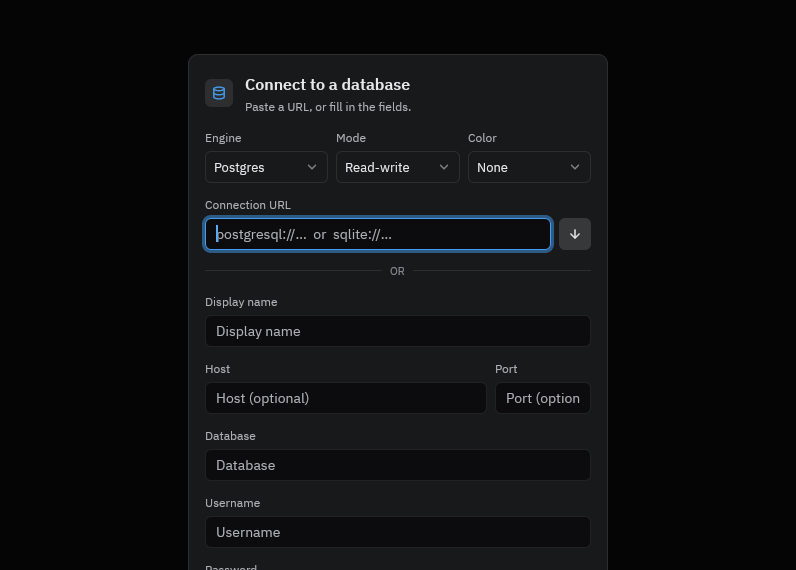Image resolution: width=796 pixels, height=570 pixels.
Task: Open the Engine dropdown showing Postgres
Action: tap(266, 167)
